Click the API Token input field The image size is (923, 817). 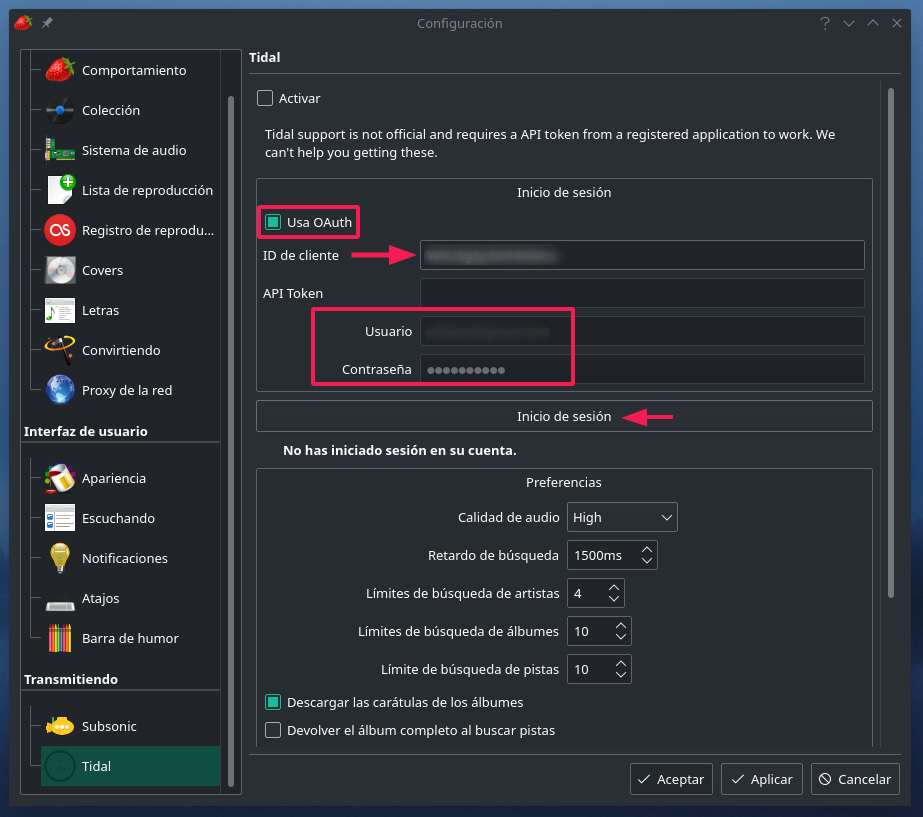tap(642, 293)
